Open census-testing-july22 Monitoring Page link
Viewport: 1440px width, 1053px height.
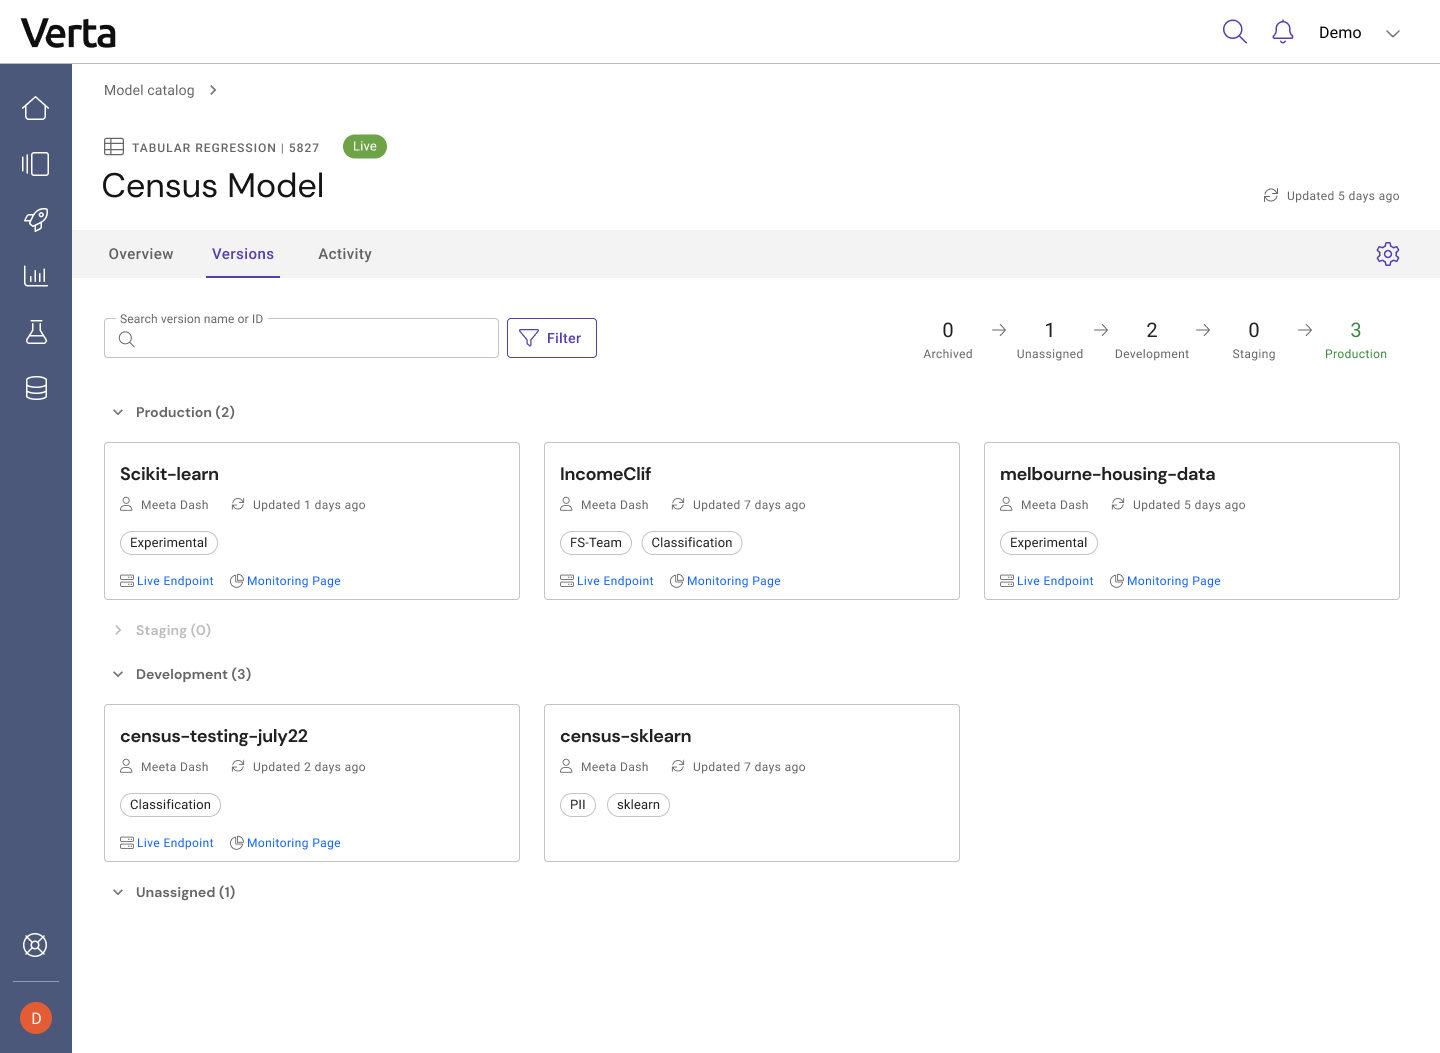(x=294, y=843)
